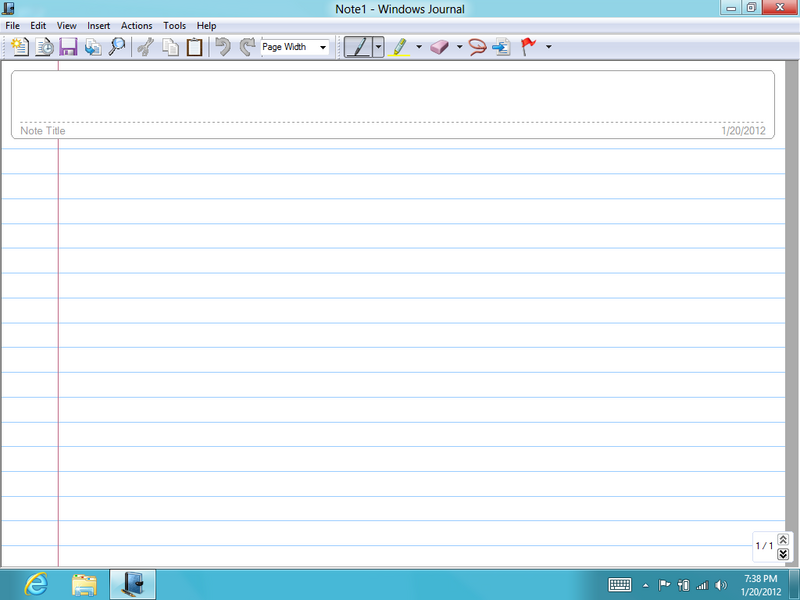Select the red Flag tool
This screenshot has width=800, height=600.
point(528,47)
